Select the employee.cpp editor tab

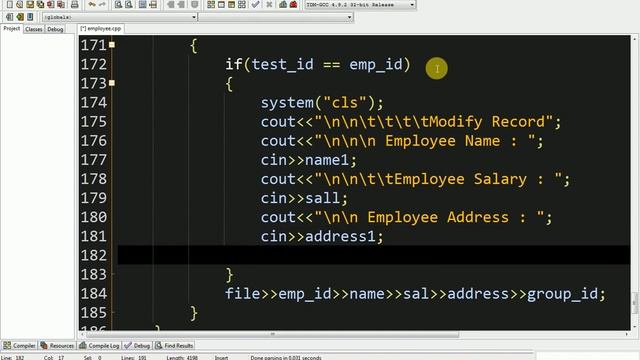click(101, 29)
